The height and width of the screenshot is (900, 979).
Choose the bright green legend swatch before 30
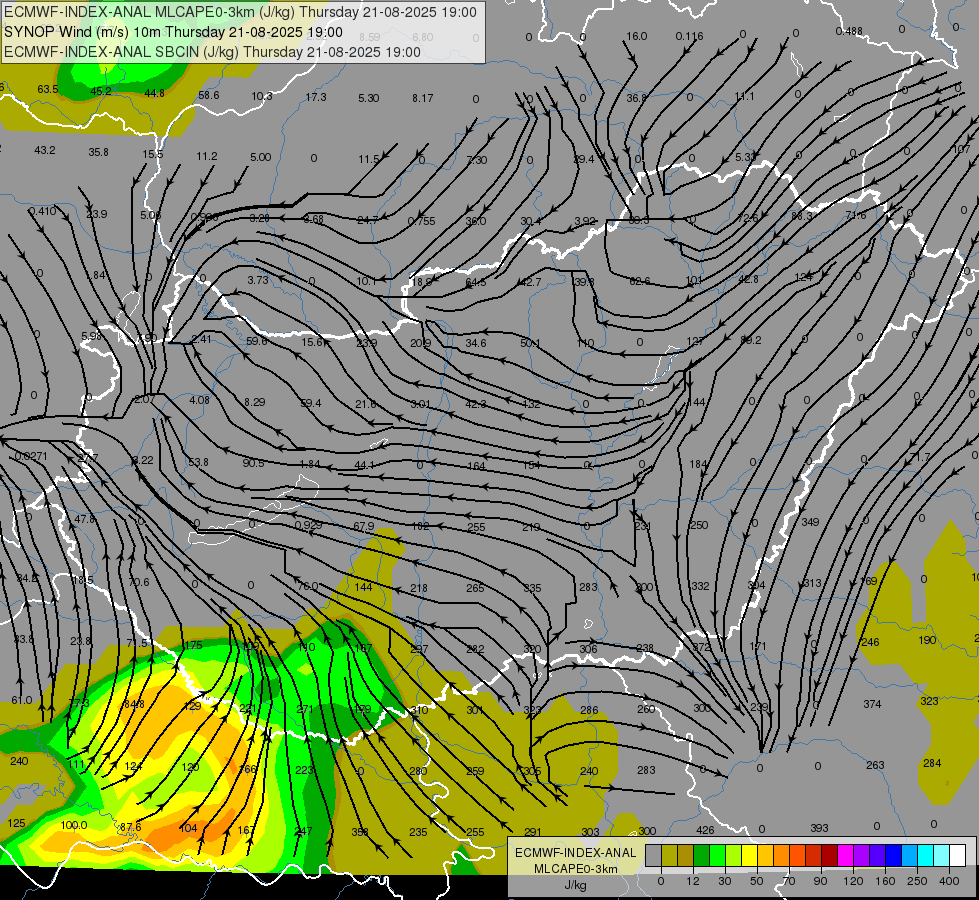click(x=717, y=855)
